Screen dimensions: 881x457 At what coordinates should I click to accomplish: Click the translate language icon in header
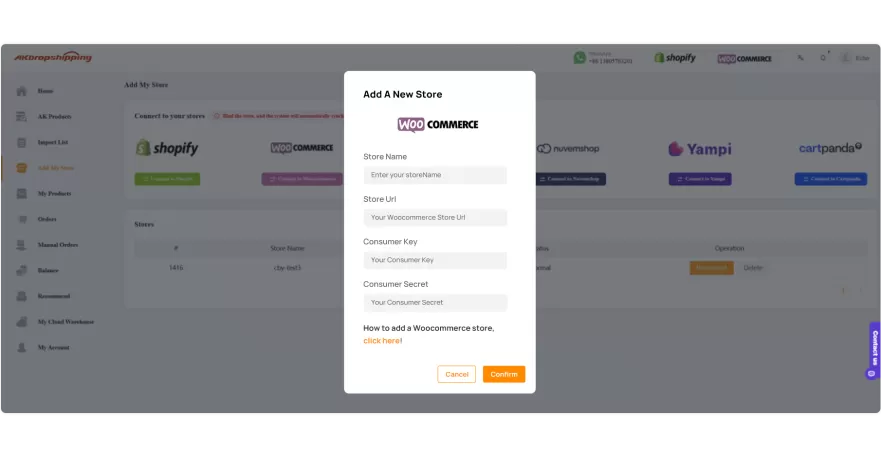click(800, 58)
